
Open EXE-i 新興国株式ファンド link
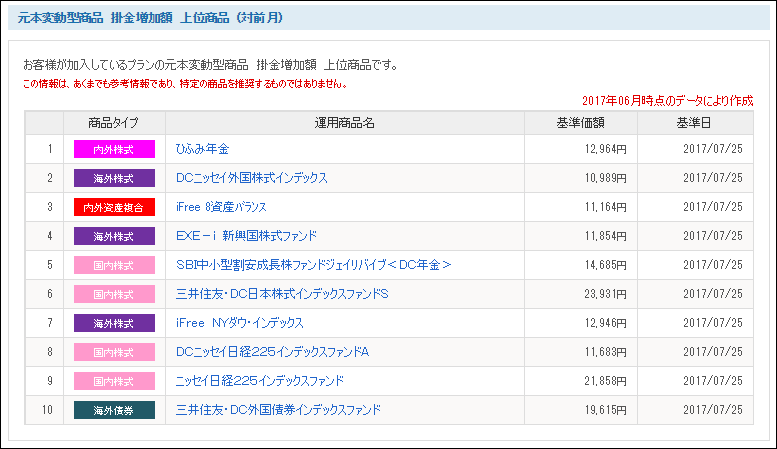[x=246, y=236]
